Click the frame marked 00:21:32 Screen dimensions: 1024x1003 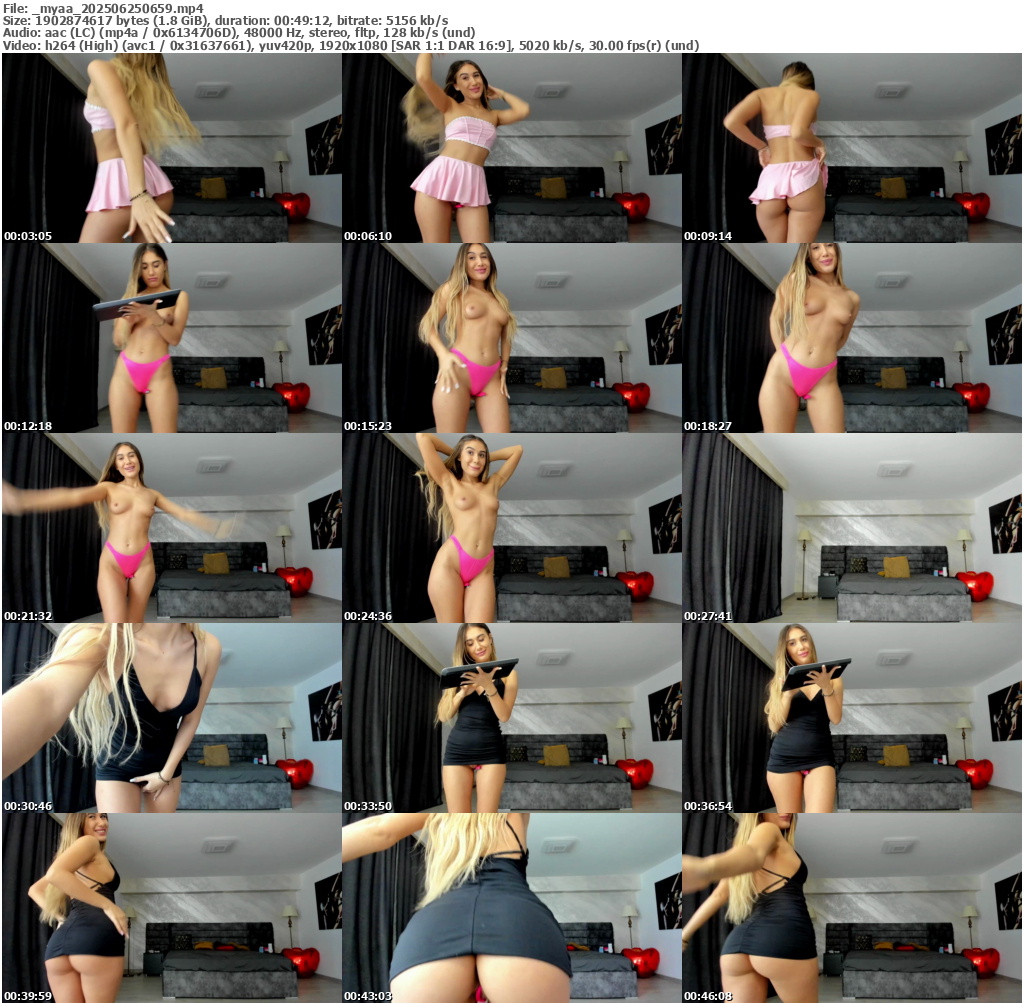172,528
